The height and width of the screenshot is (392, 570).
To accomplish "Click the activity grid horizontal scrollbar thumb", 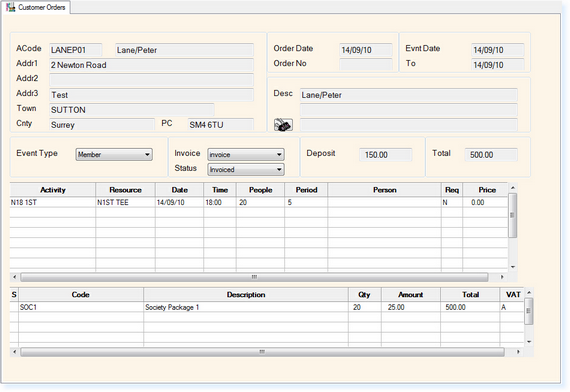I will coord(254,277).
